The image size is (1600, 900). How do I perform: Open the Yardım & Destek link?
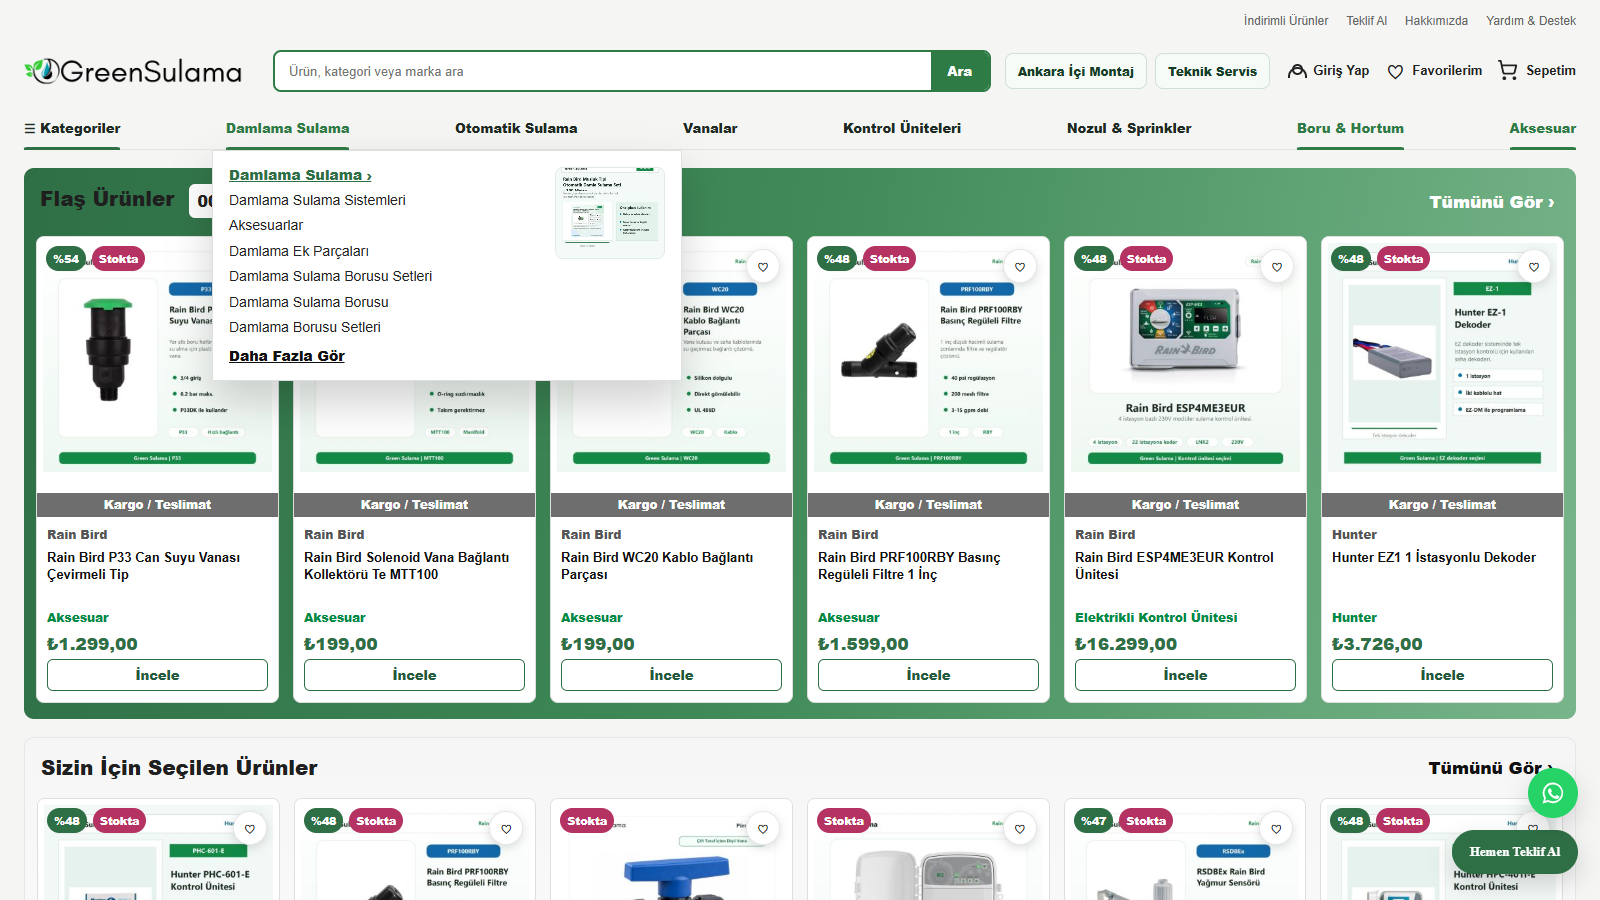tap(1531, 20)
